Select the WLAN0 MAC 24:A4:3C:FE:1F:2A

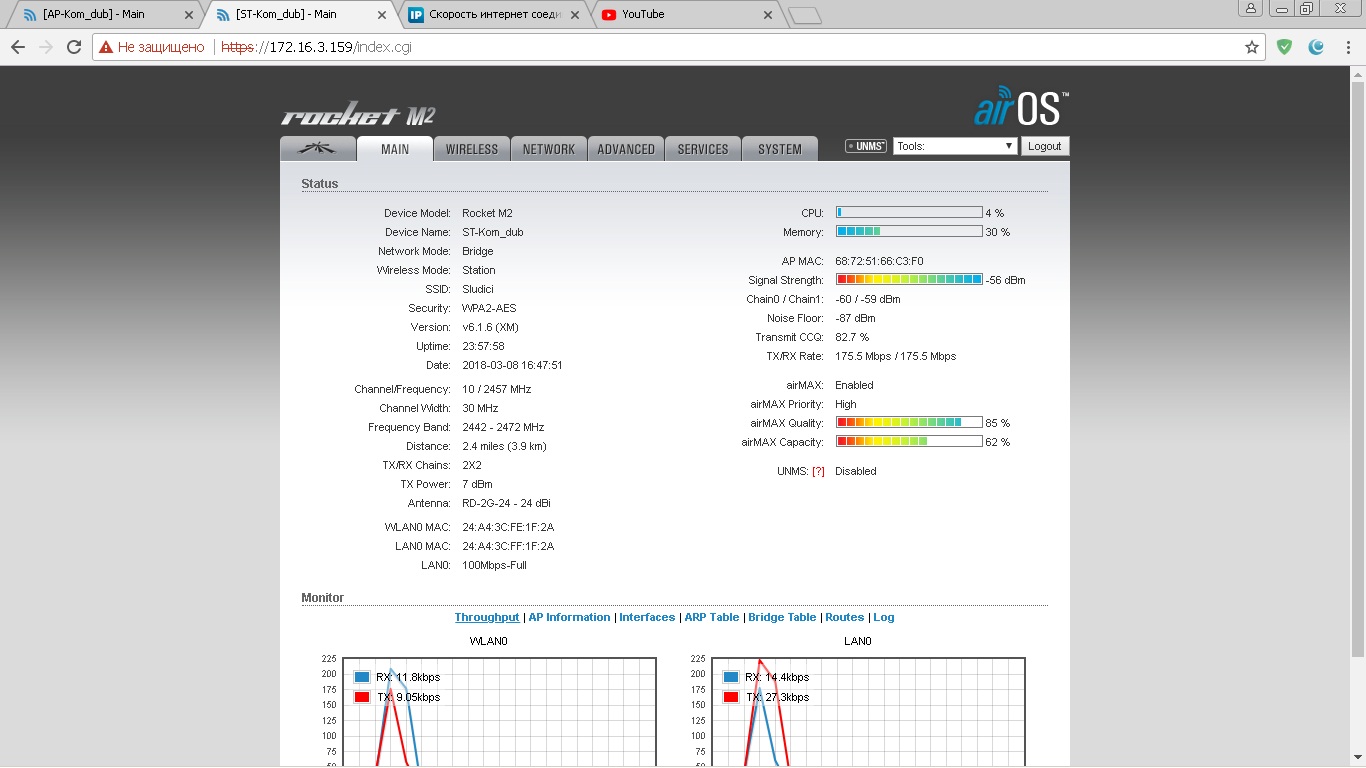[508, 527]
